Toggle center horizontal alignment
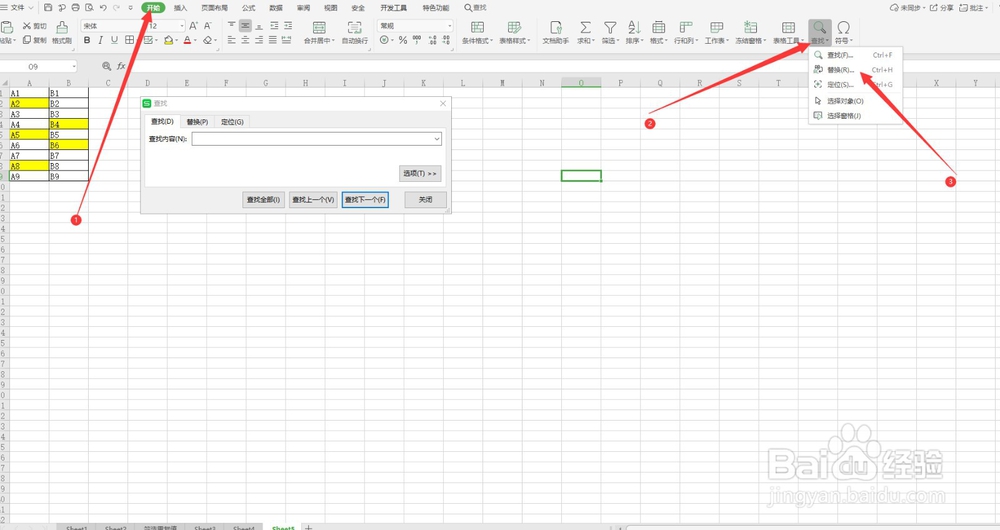 click(246, 40)
